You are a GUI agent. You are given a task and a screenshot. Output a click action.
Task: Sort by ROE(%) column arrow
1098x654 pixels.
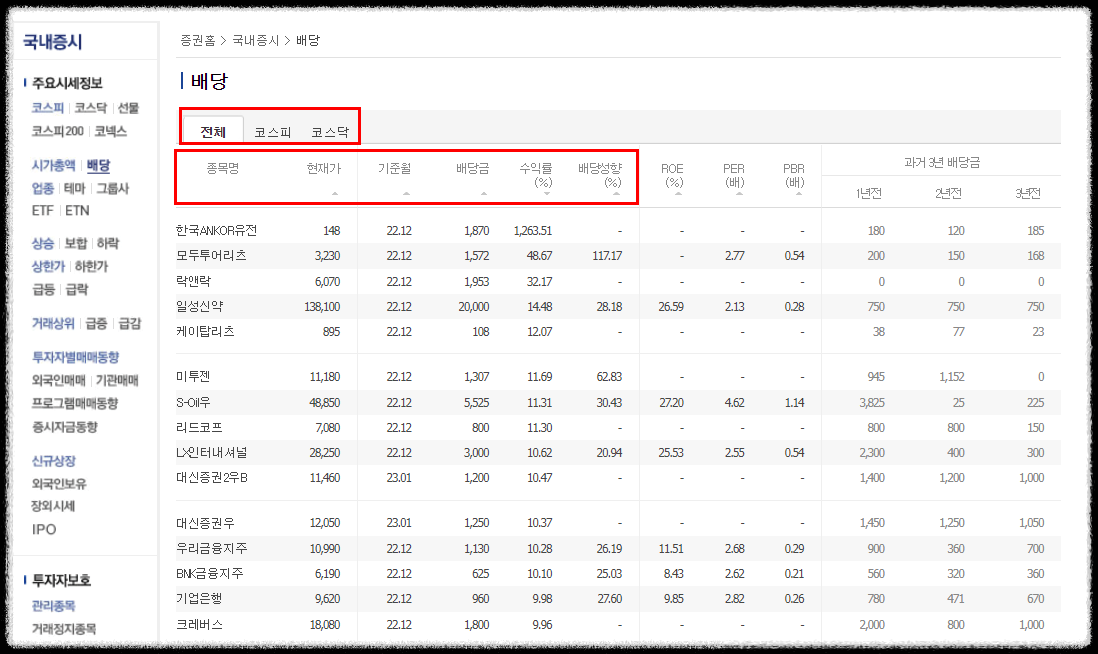pos(678,193)
